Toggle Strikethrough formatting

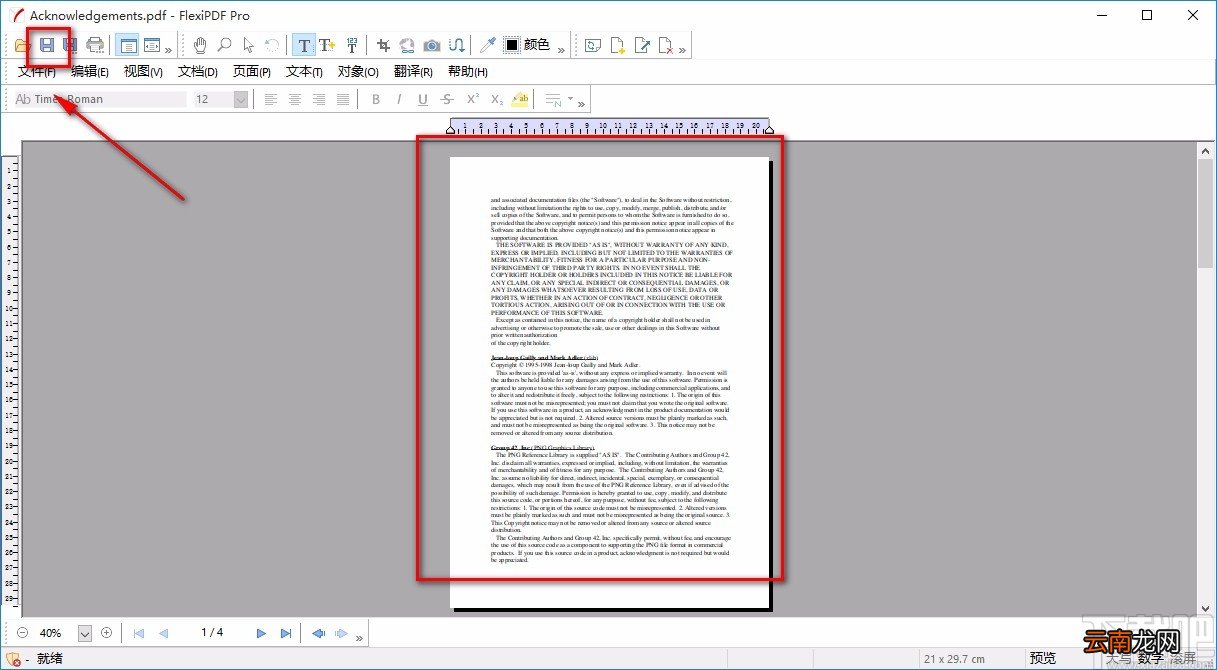coord(447,99)
